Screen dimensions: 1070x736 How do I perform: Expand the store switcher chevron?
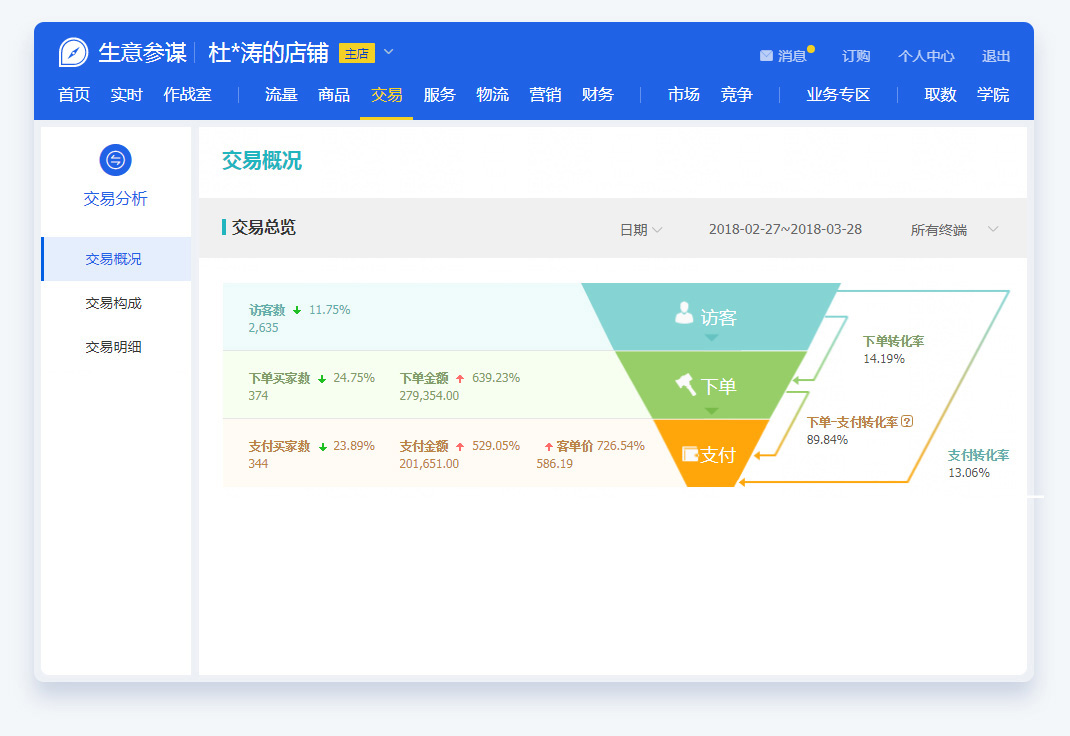(389, 52)
